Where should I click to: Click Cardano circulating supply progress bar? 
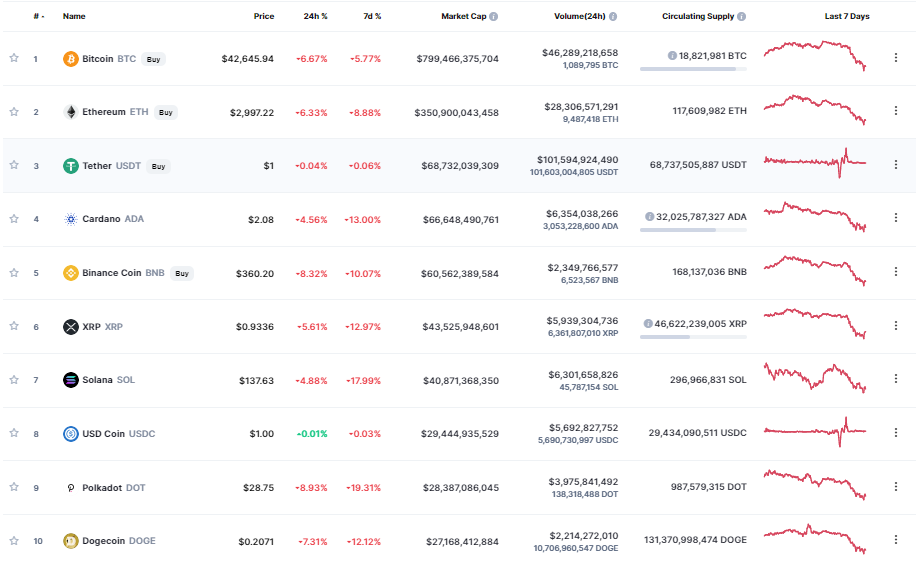tap(693, 230)
